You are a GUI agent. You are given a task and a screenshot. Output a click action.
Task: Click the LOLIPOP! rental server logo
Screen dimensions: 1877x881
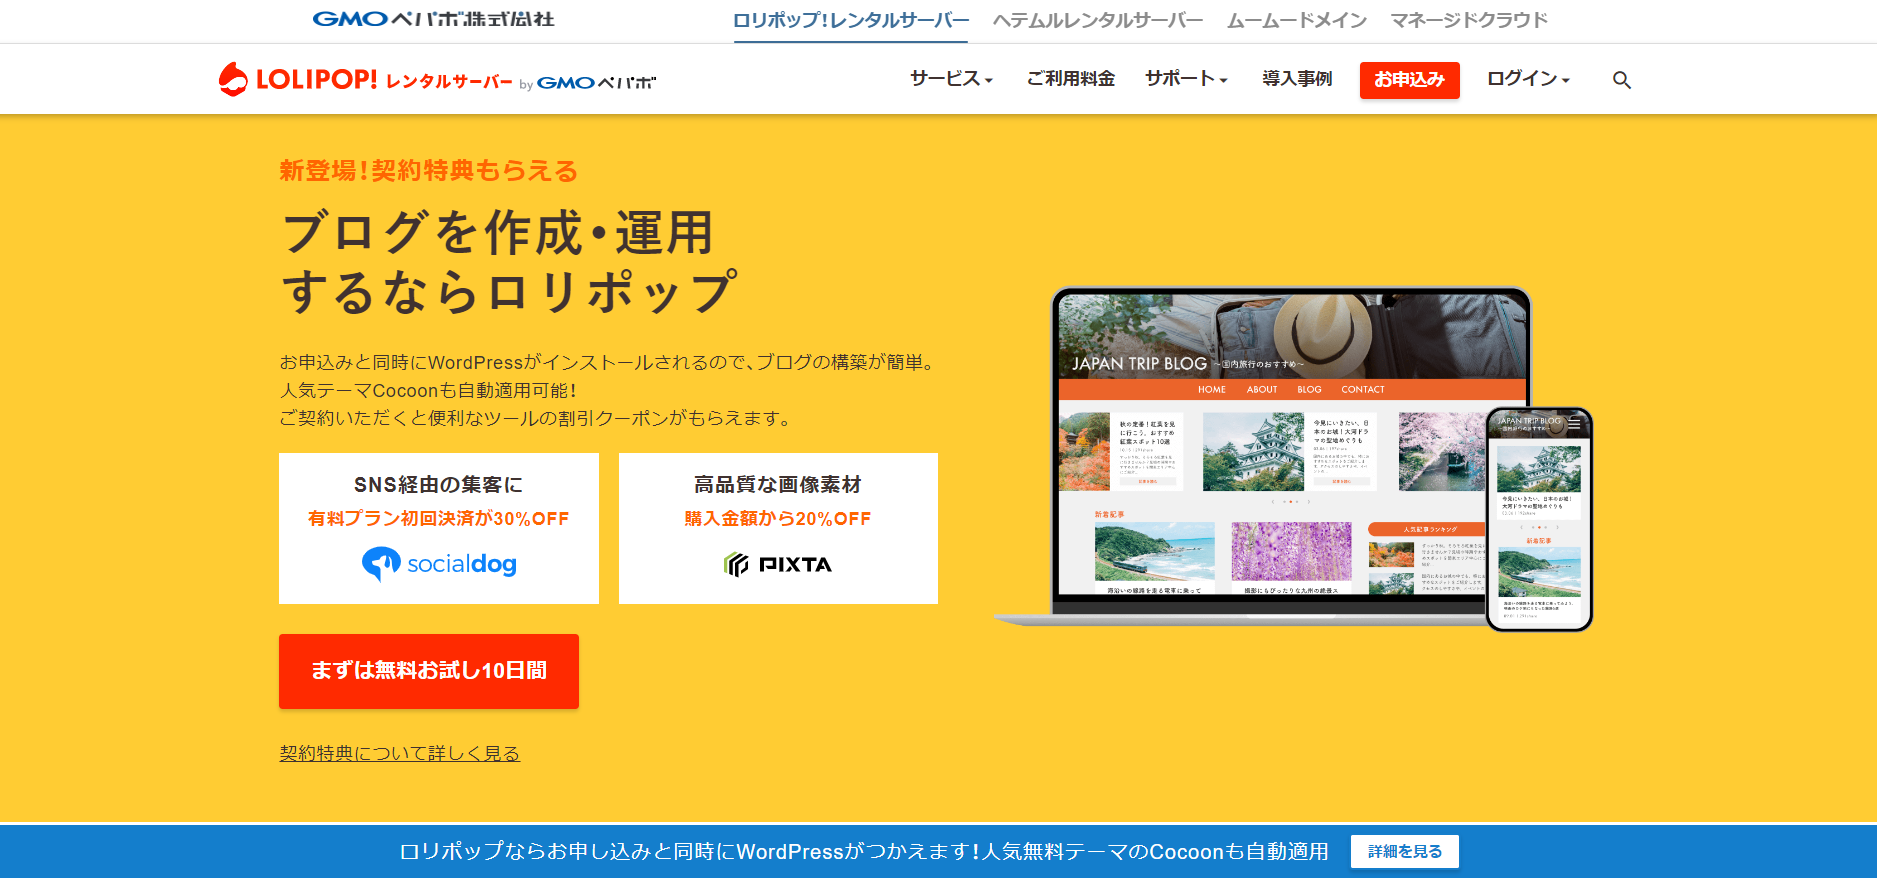click(x=437, y=79)
